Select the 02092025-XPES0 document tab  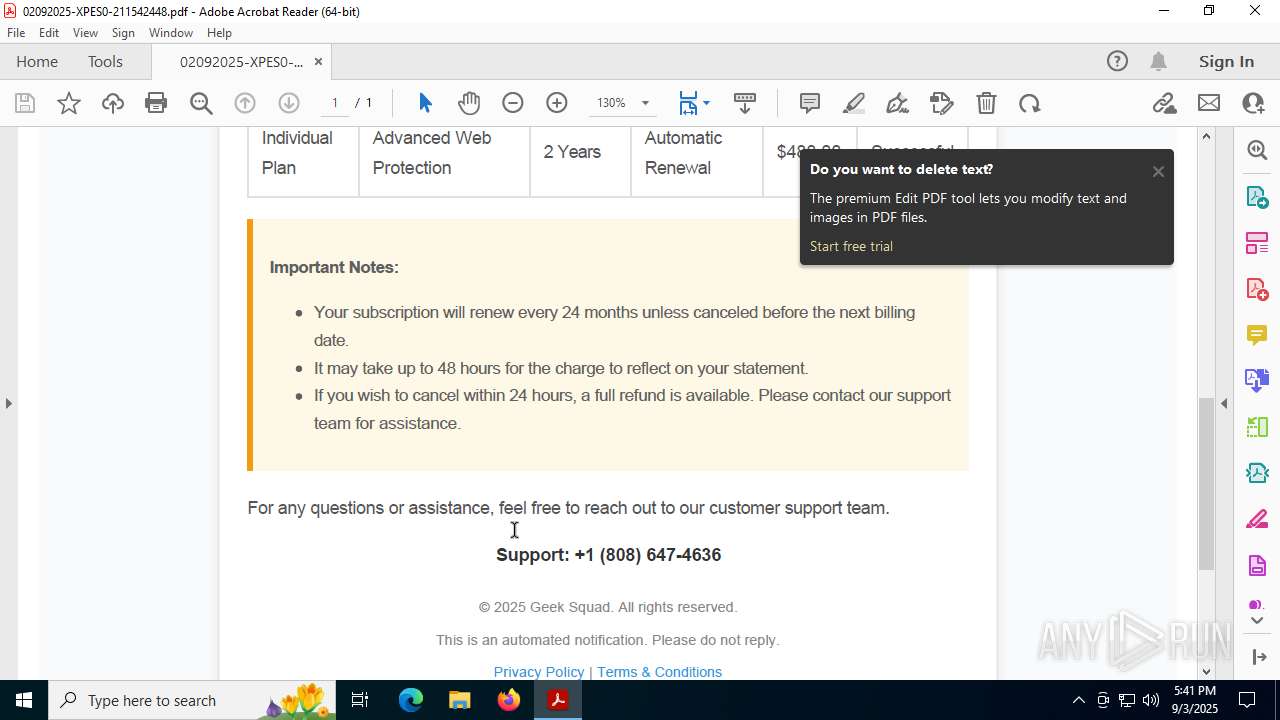pos(241,61)
